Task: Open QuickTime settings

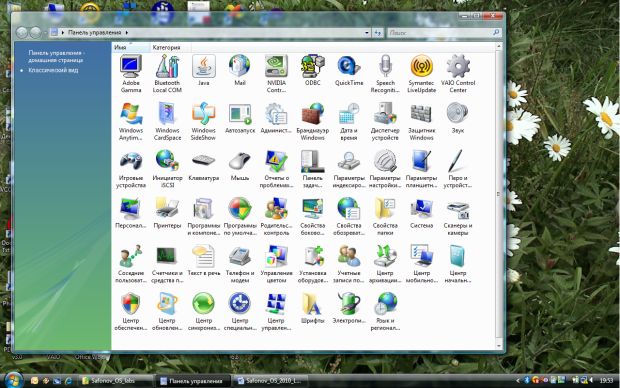Action: click(x=349, y=70)
